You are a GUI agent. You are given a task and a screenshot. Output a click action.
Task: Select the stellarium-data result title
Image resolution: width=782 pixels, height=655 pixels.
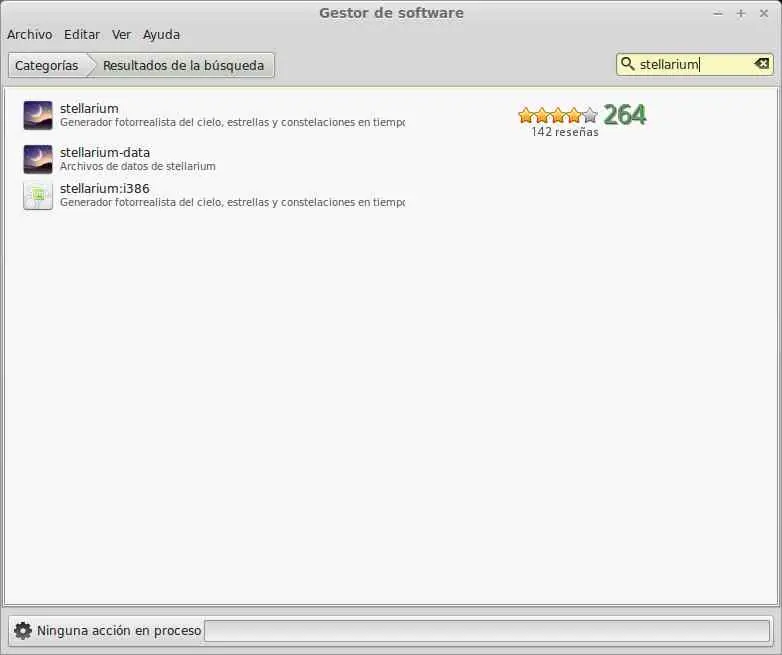[x=105, y=152]
